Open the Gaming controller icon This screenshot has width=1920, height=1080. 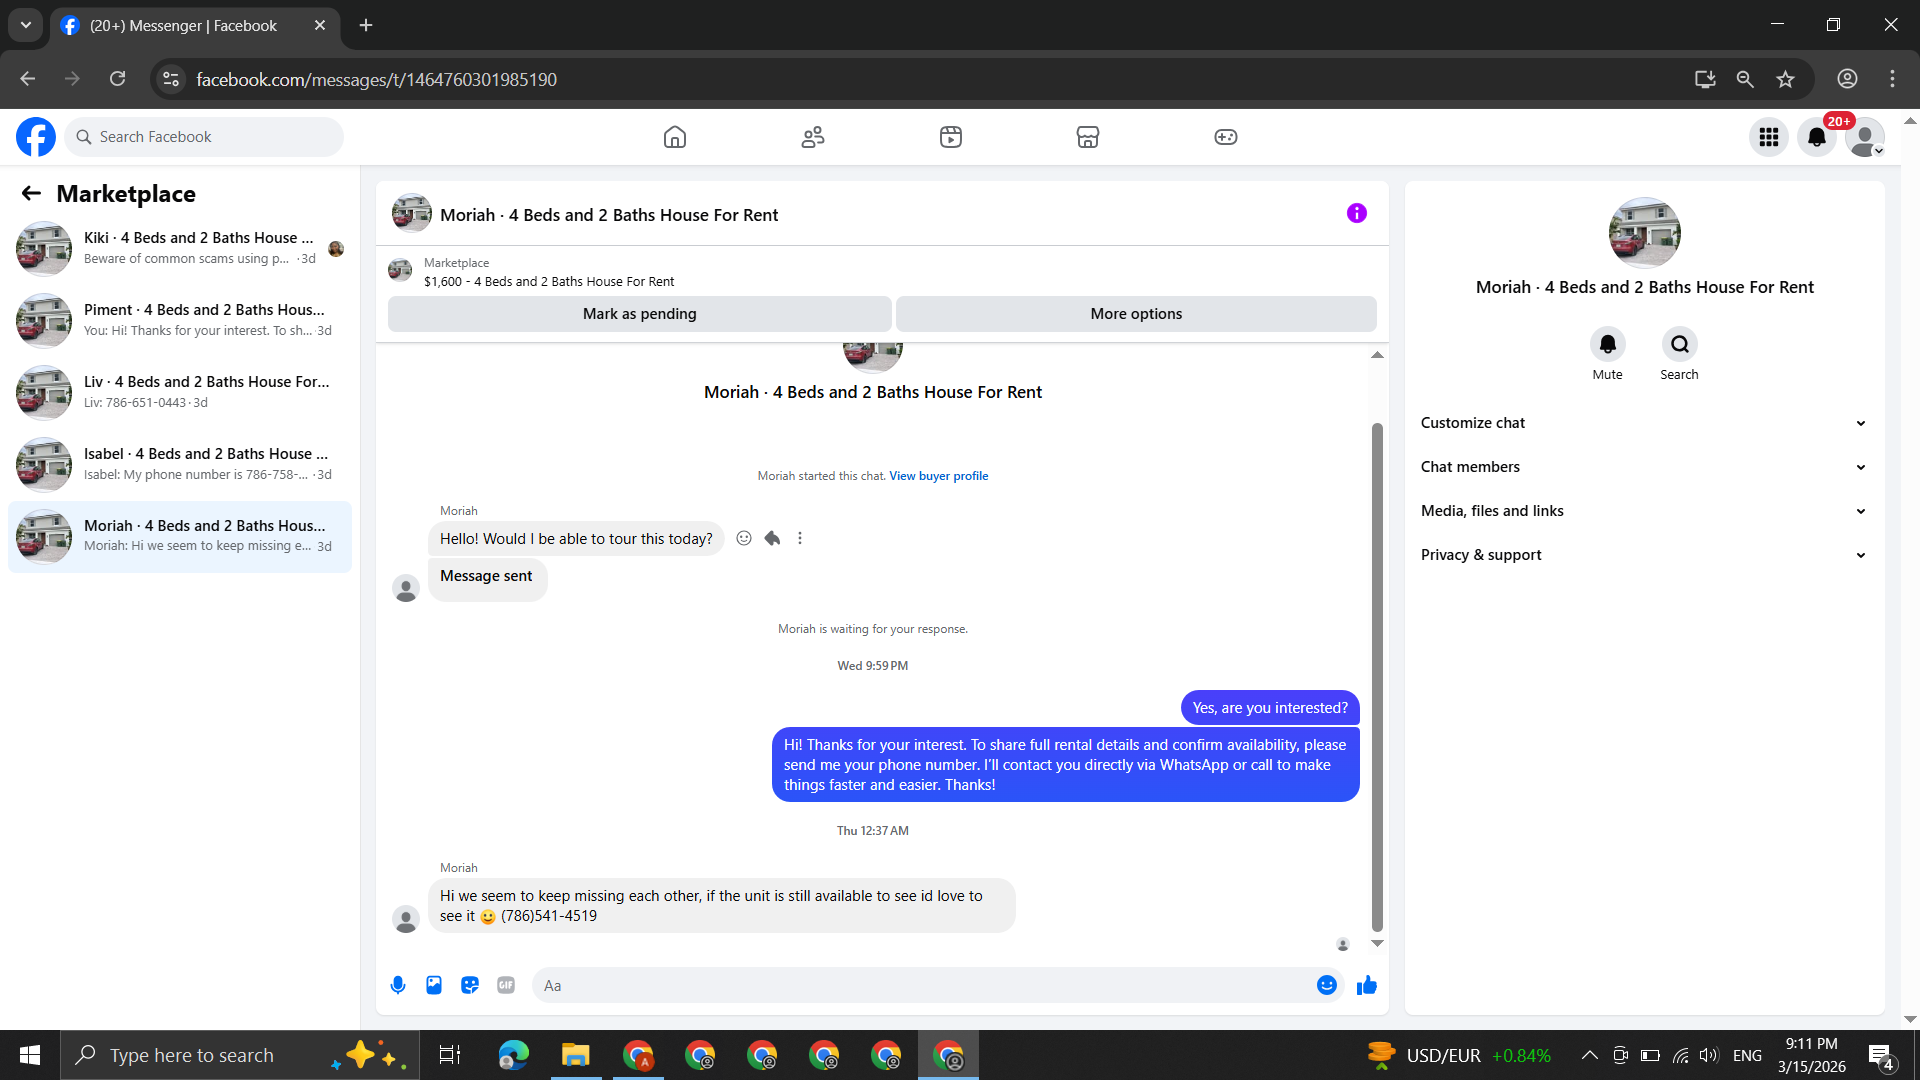tap(1226, 137)
